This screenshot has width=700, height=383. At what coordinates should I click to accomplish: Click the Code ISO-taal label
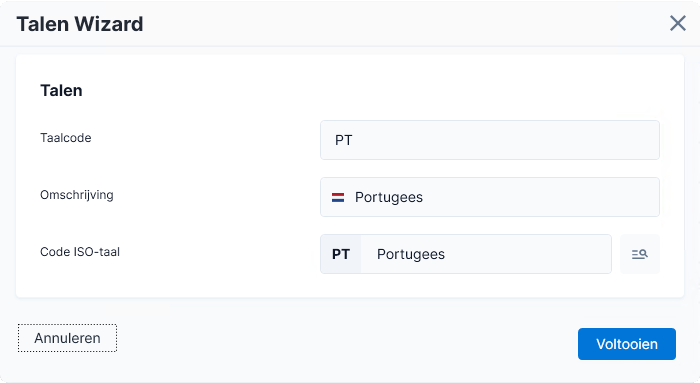click(x=80, y=252)
